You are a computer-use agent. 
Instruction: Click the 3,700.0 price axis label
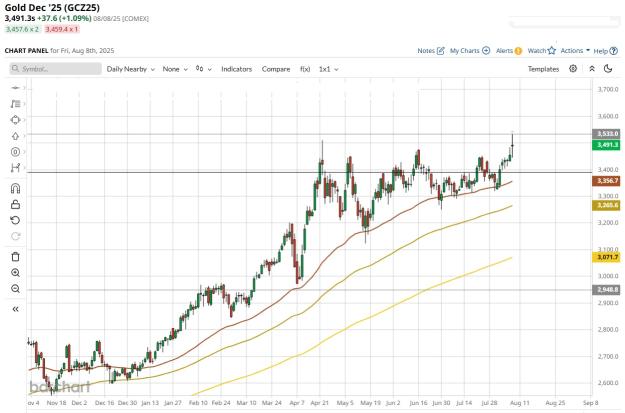(608, 89)
